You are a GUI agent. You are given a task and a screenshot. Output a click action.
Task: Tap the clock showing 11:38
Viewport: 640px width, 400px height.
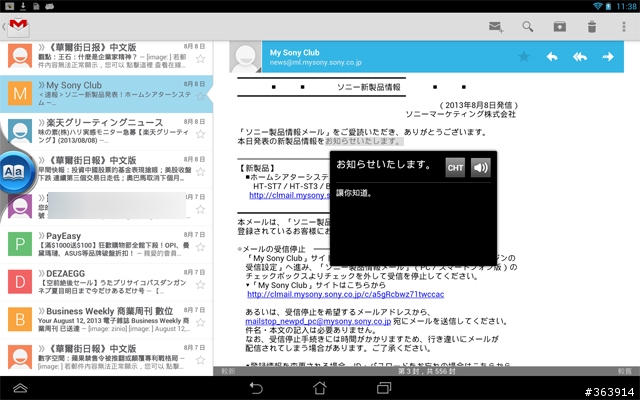click(627, 6)
